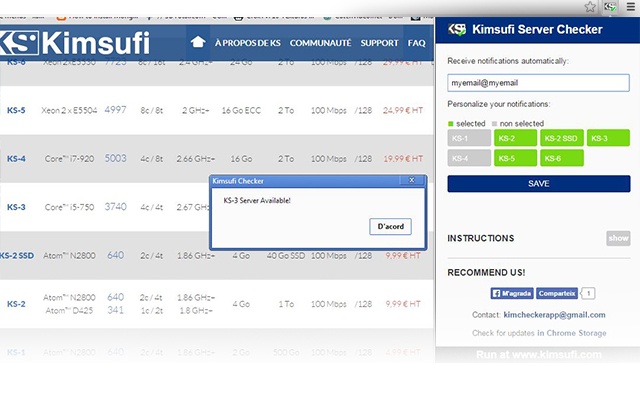Click the Xeon 2 x E5504 cell
This screenshot has width=640, height=400.
(69, 110)
